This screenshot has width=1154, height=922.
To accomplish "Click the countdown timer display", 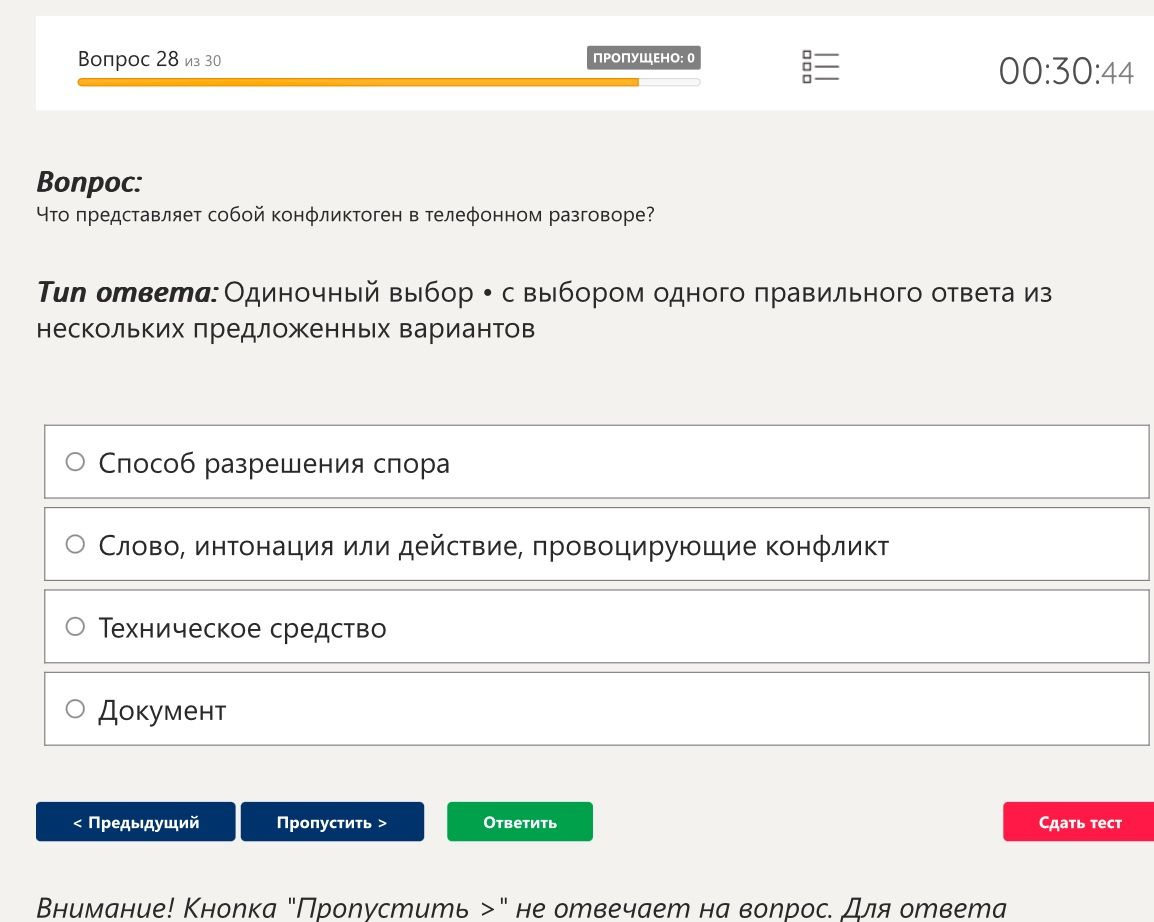I will pyautogui.click(x=1066, y=72).
